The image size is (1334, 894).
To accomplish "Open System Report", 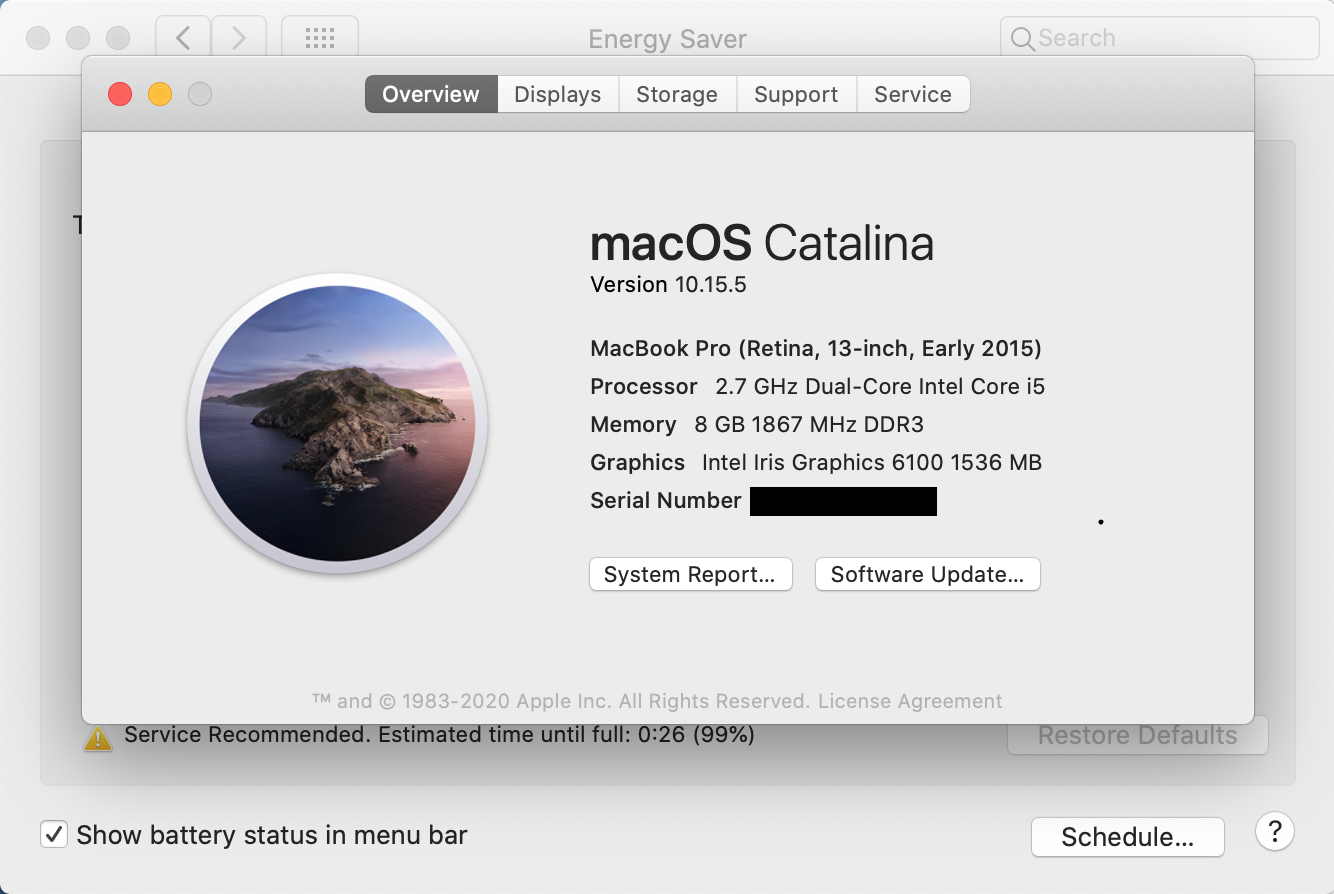I will click(691, 574).
